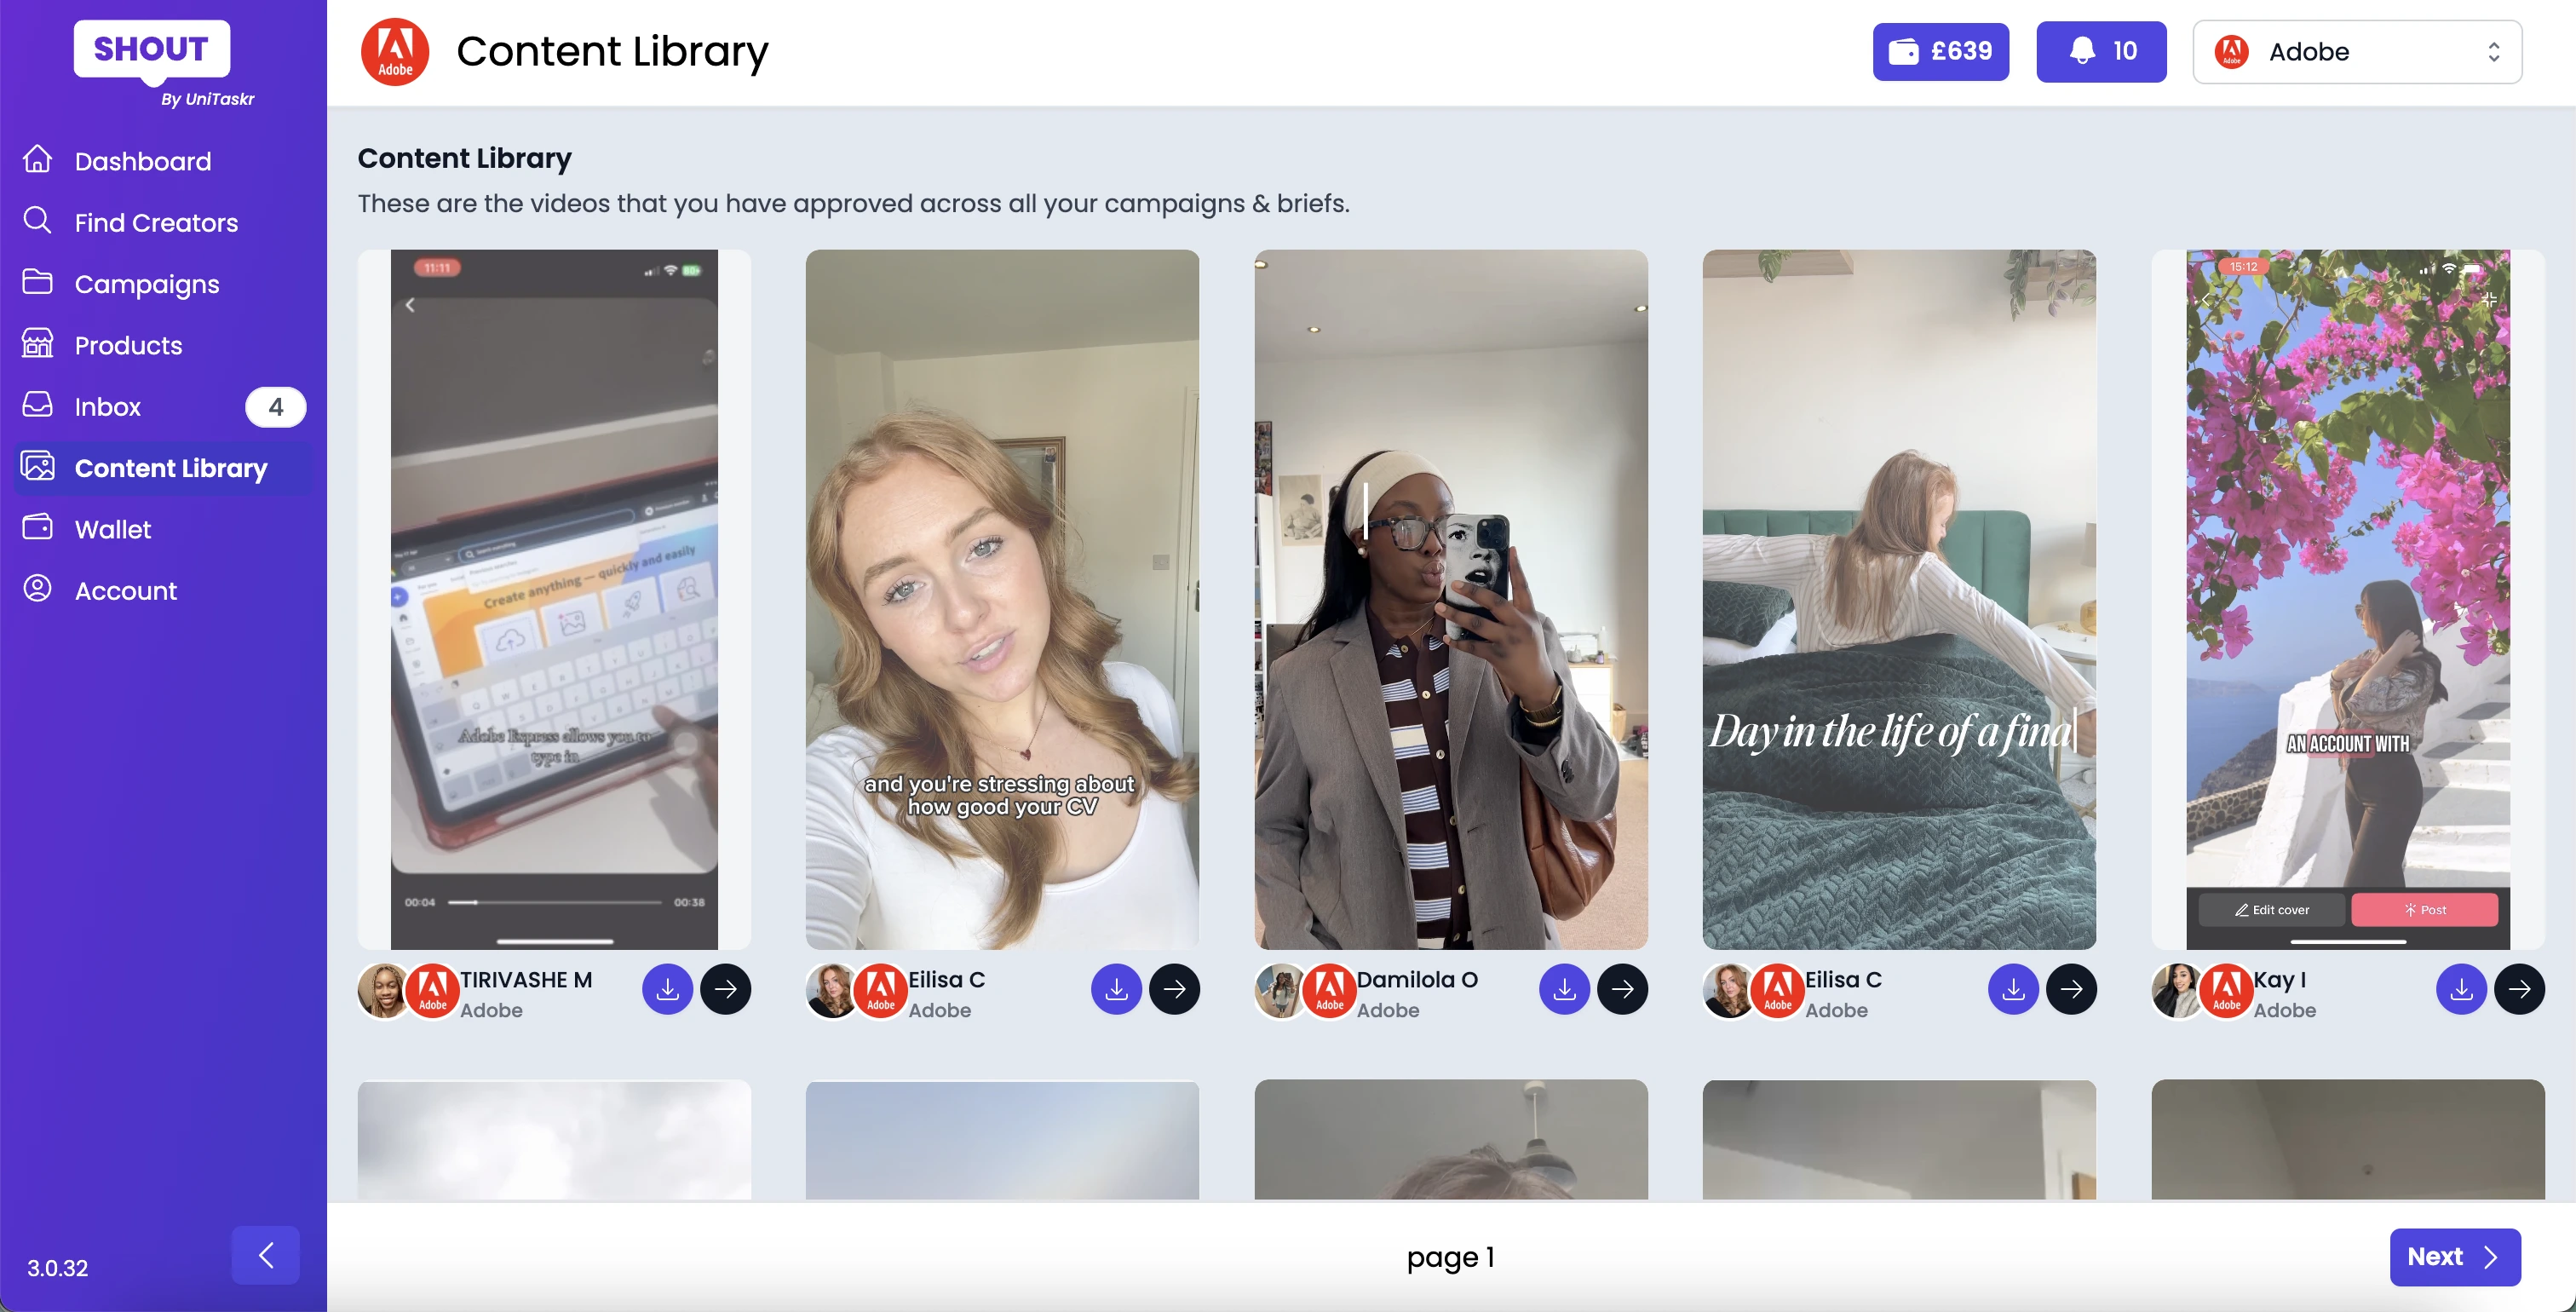Open the Day in the life video thumbnail

(1898, 599)
